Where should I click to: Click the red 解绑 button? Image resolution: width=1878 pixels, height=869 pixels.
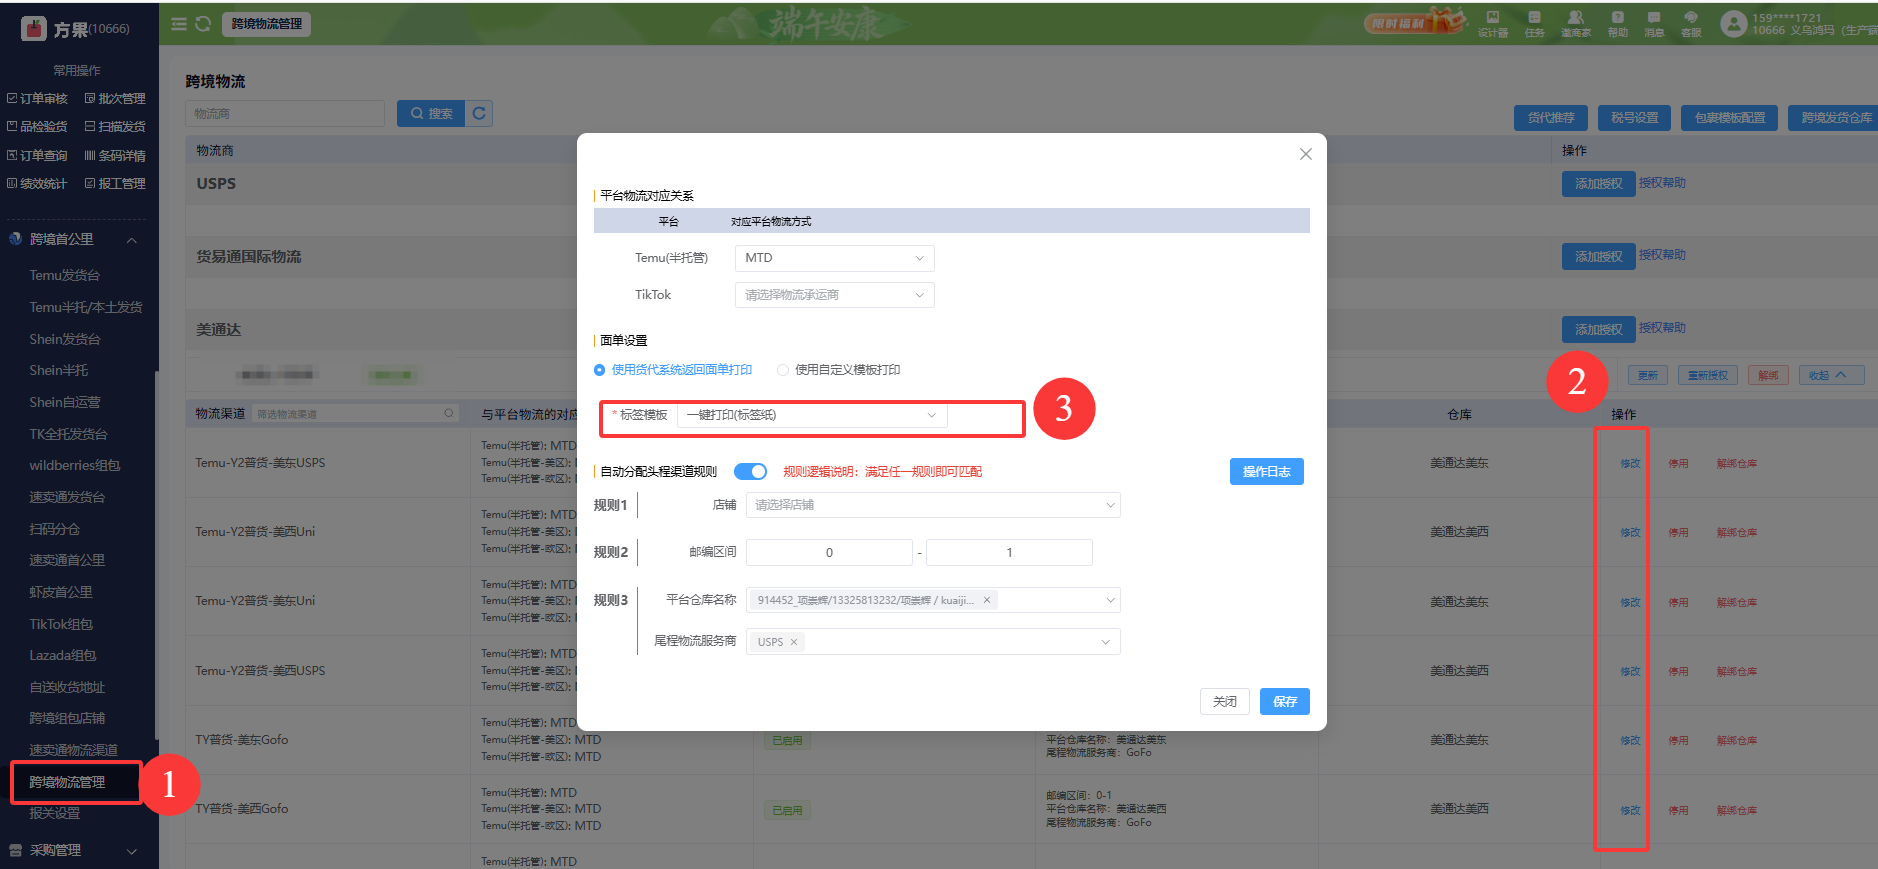click(x=1768, y=375)
